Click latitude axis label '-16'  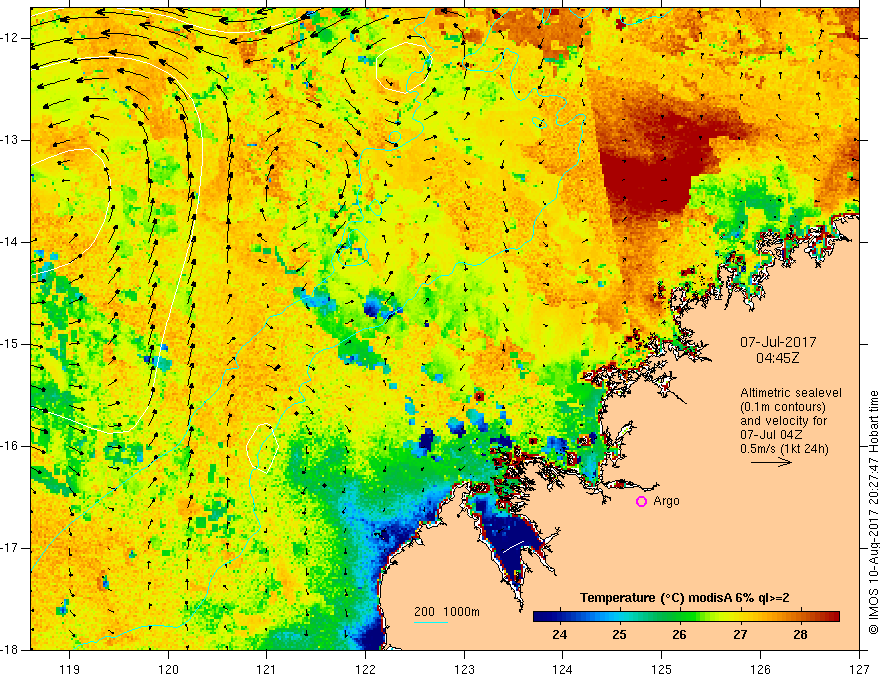10,446
